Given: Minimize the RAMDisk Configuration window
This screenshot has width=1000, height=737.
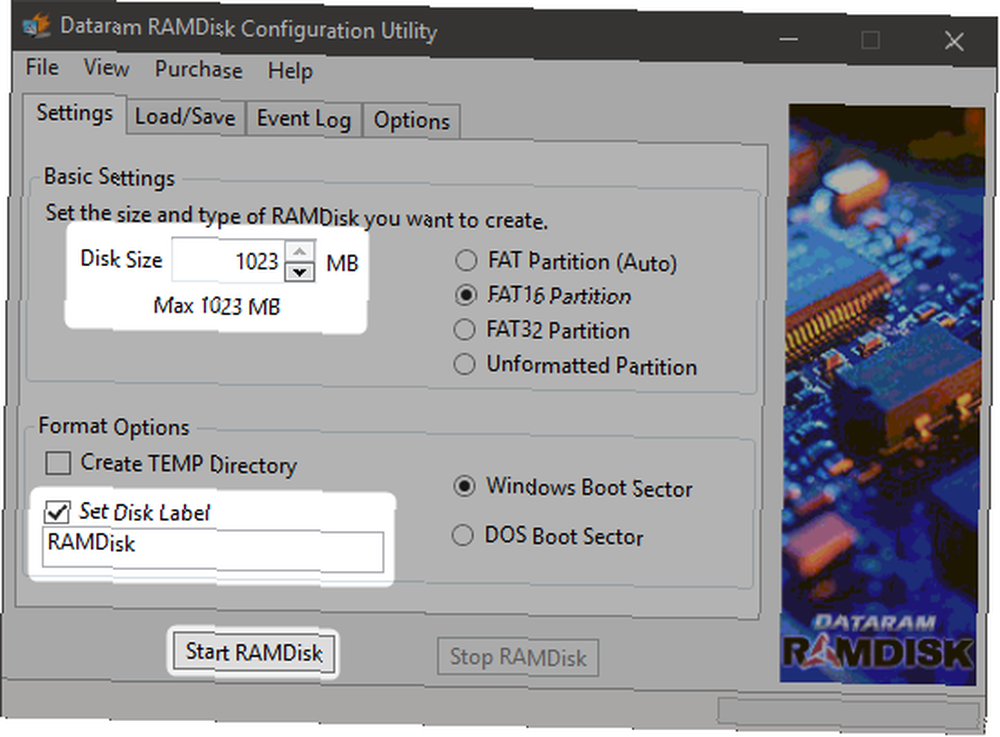Looking at the screenshot, I should pos(789,40).
